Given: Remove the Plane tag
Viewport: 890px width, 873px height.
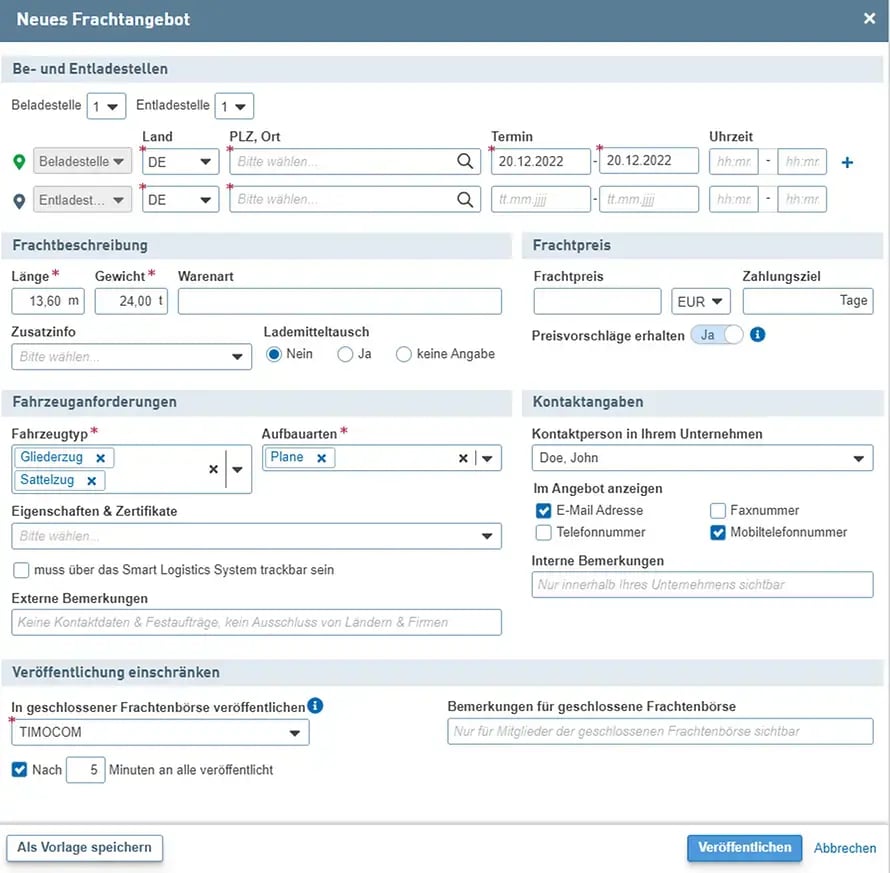Looking at the screenshot, I should [x=321, y=458].
